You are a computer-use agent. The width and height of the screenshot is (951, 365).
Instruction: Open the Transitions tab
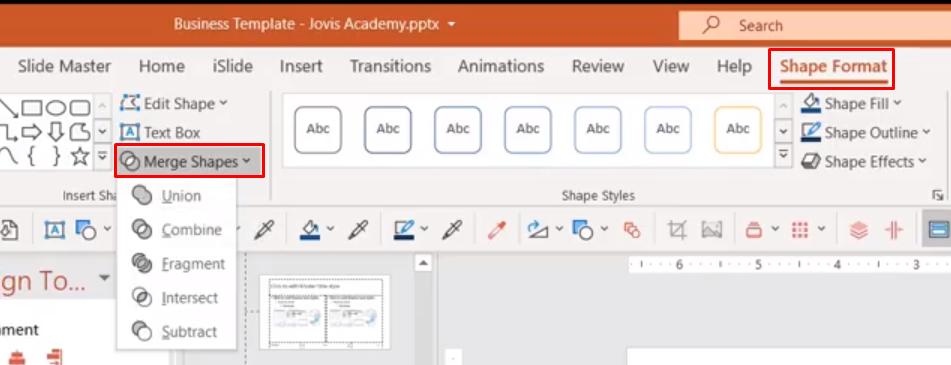click(x=390, y=66)
